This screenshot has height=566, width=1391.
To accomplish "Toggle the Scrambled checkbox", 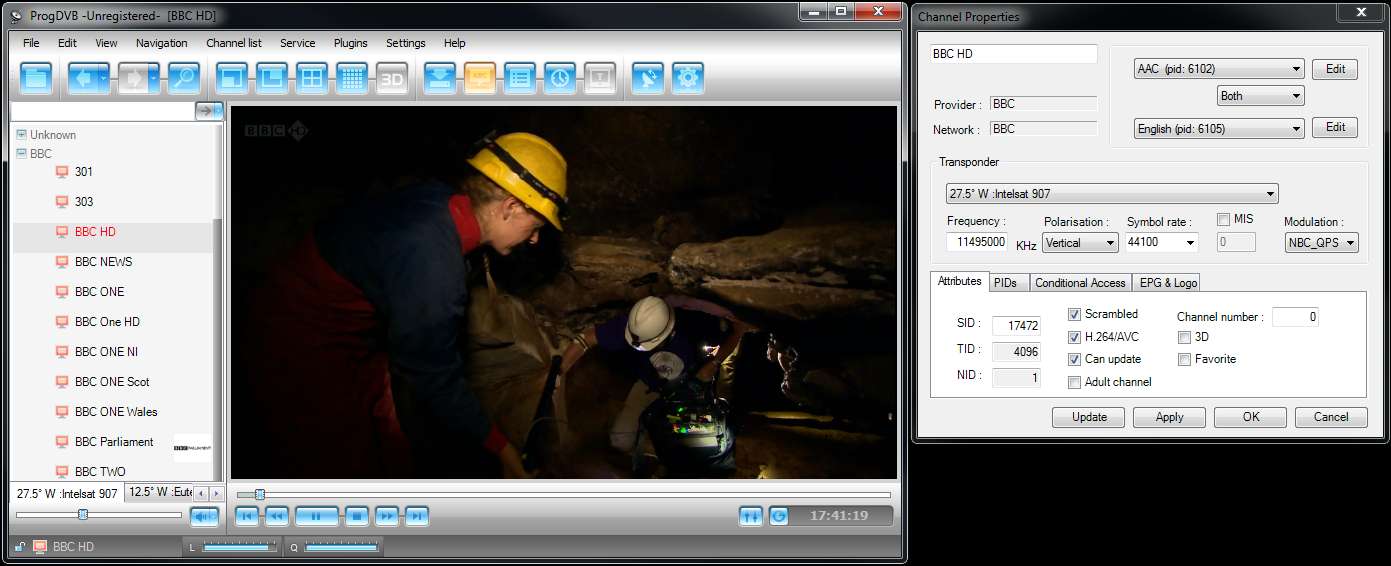I will point(1075,314).
